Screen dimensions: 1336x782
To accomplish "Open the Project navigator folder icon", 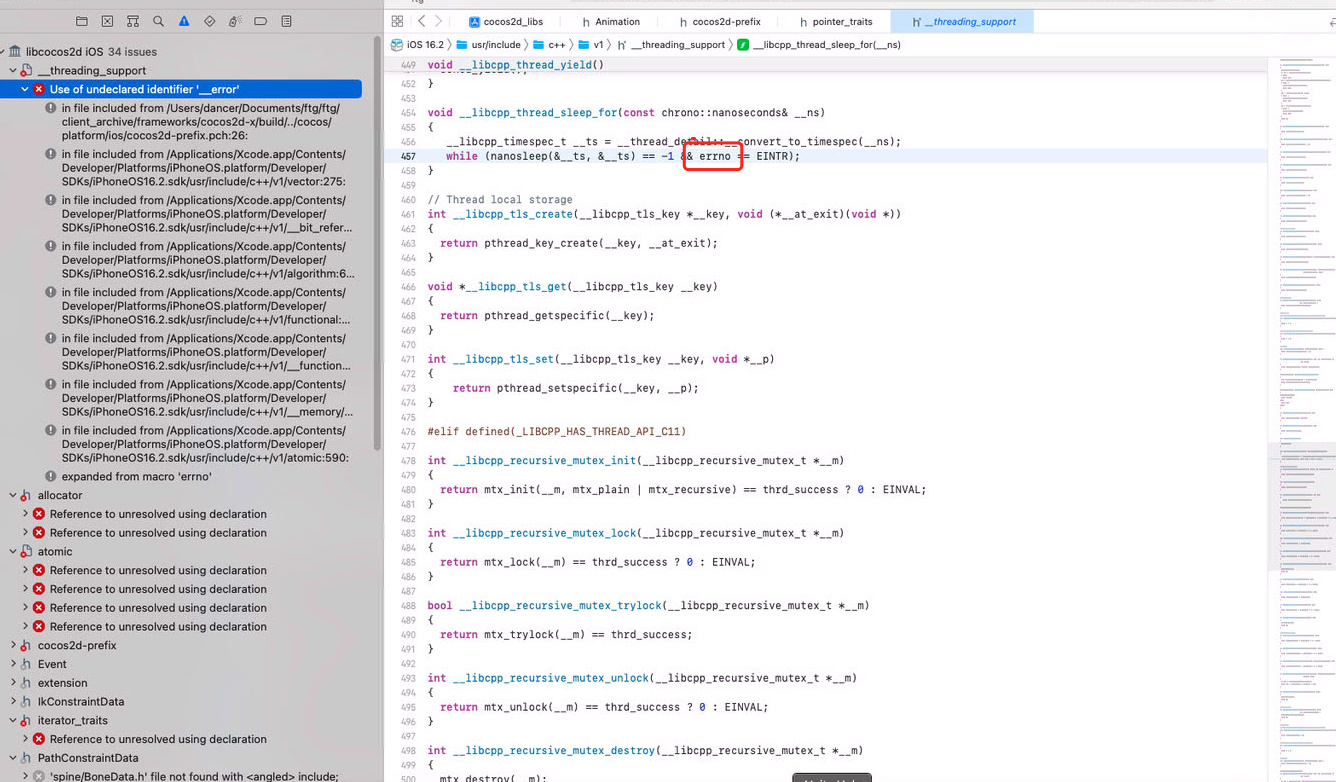I will pyautogui.click(x=82, y=21).
